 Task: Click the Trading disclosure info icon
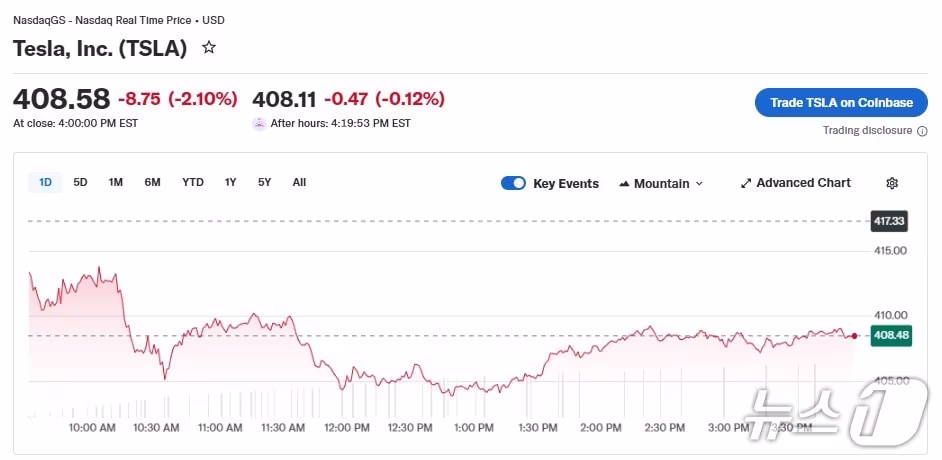pyautogui.click(x=922, y=131)
